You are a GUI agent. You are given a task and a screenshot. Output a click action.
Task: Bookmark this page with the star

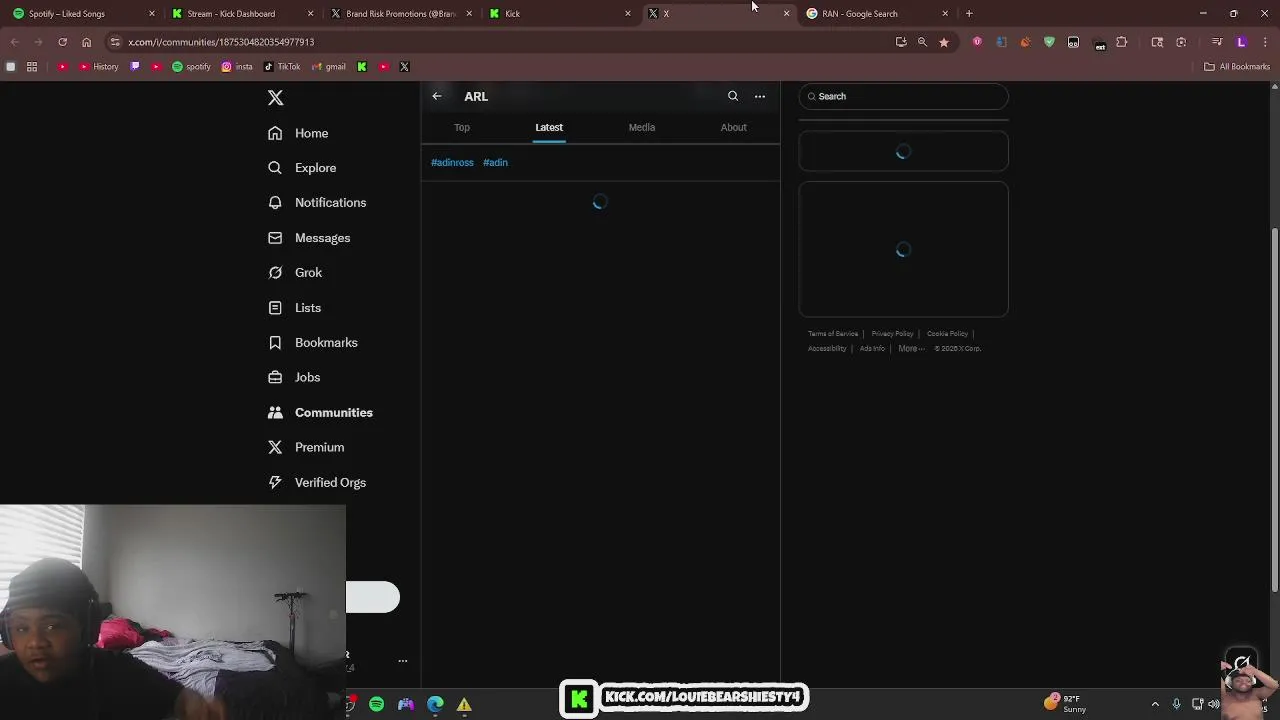[x=944, y=42]
